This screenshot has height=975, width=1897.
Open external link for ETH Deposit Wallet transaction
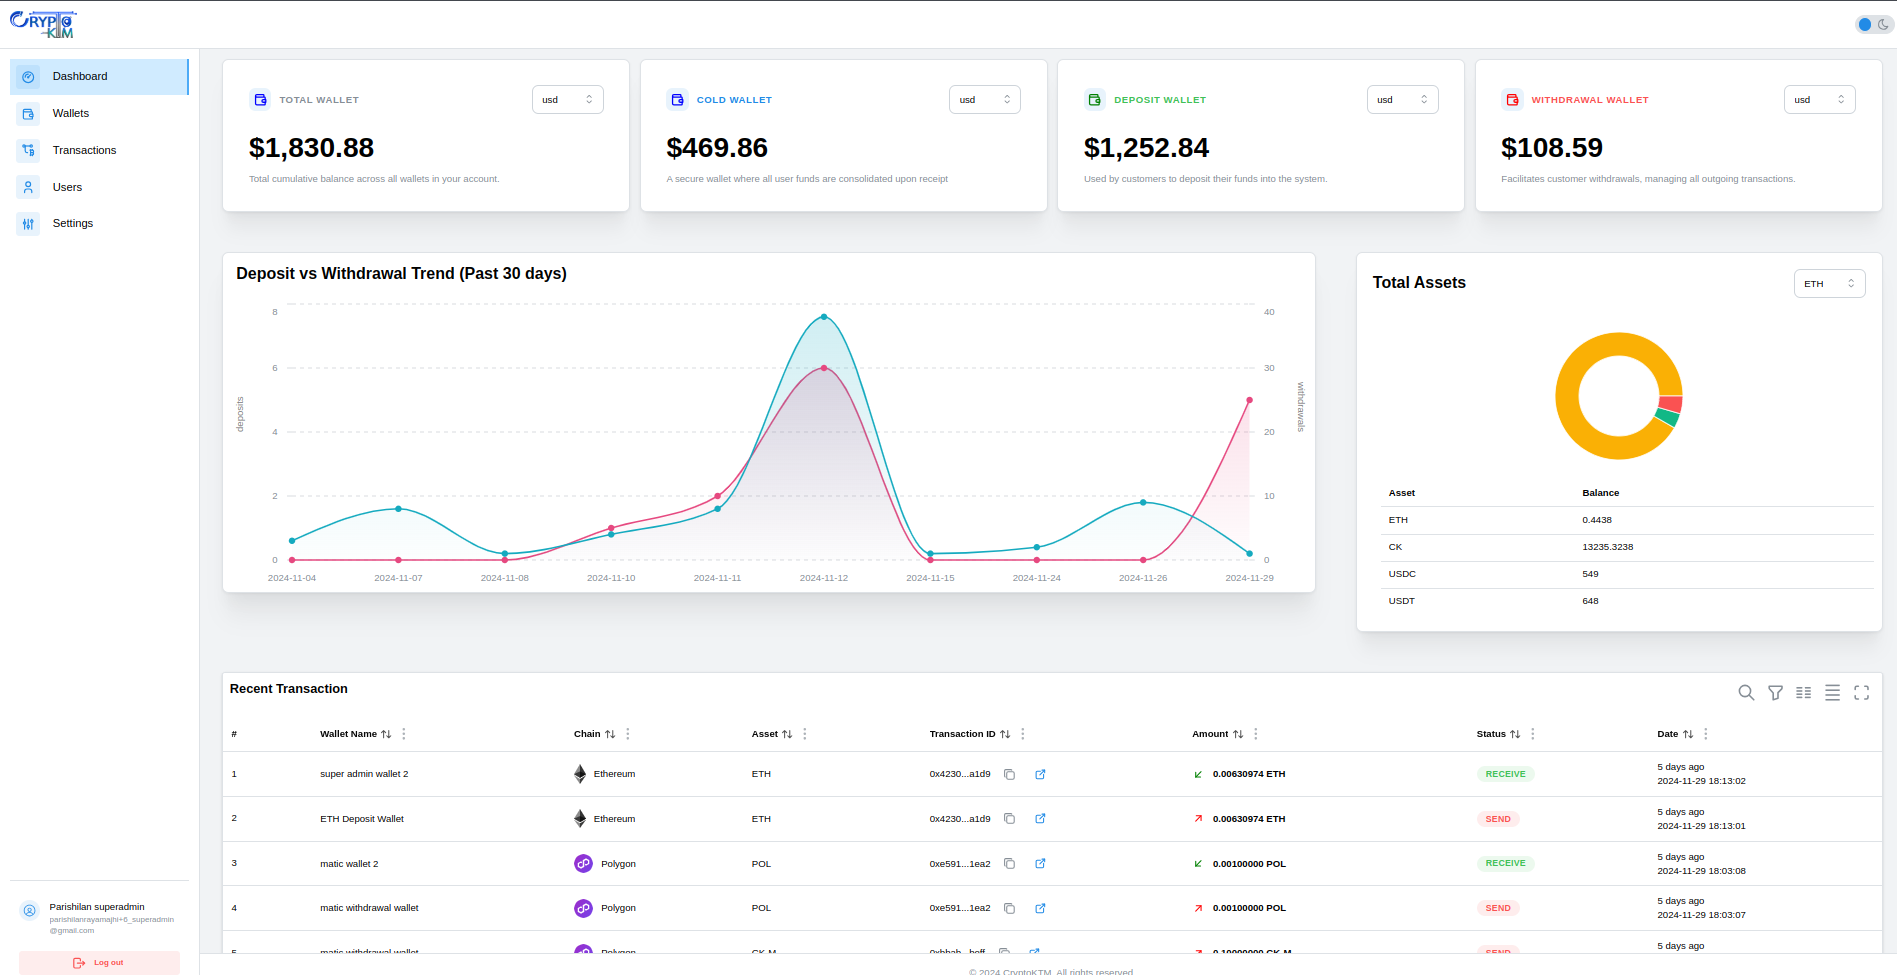[x=1040, y=819]
